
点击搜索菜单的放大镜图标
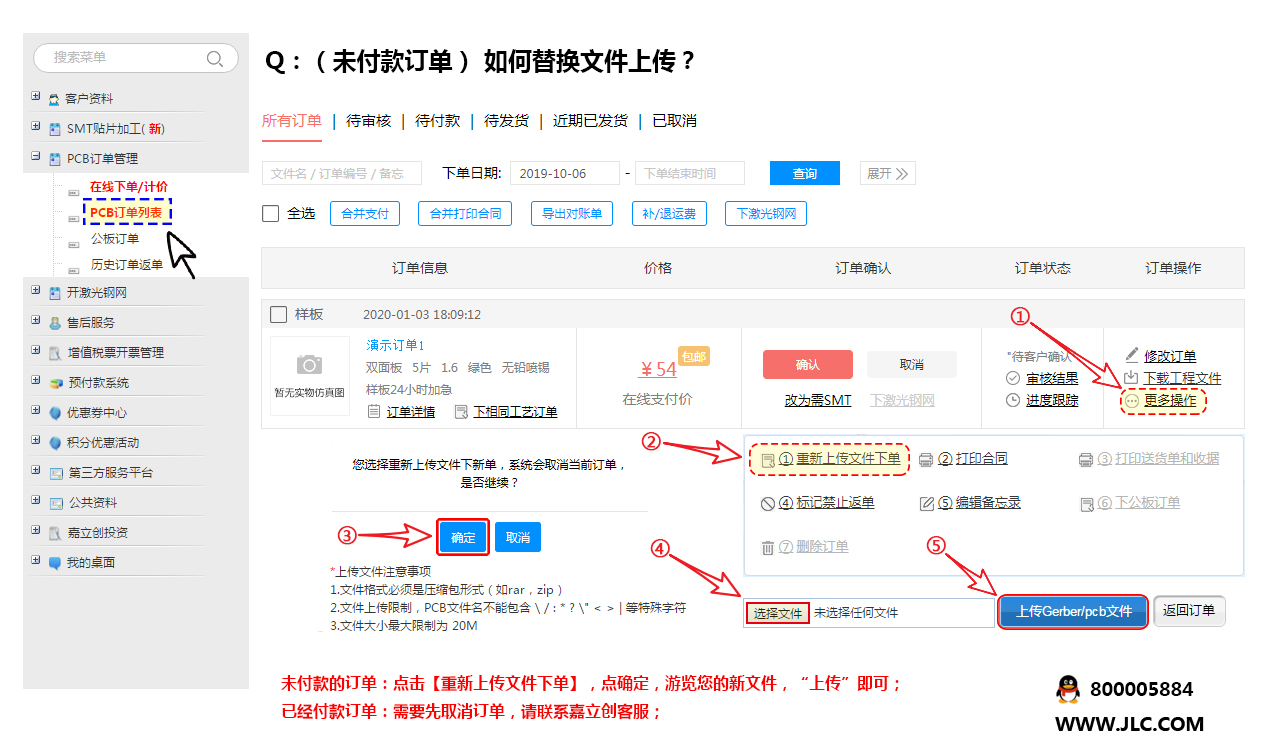(215, 57)
